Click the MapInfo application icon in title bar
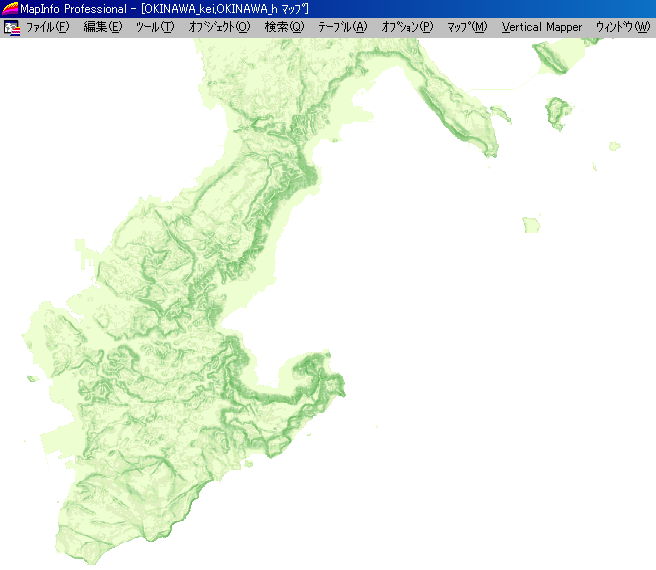The height and width of the screenshot is (570, 656). pos(10,9)
